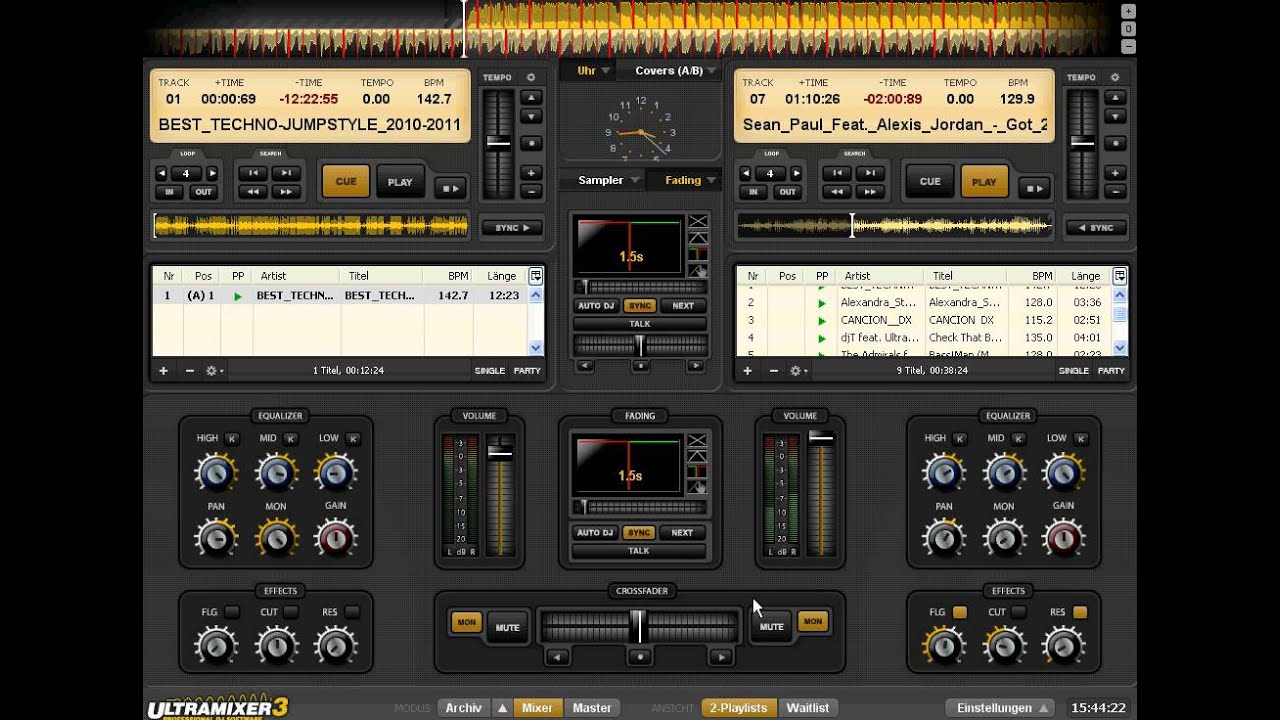Switch to Archiv mode
The height and width of the screenshot is (720, 1280).
tap(464, 708)
